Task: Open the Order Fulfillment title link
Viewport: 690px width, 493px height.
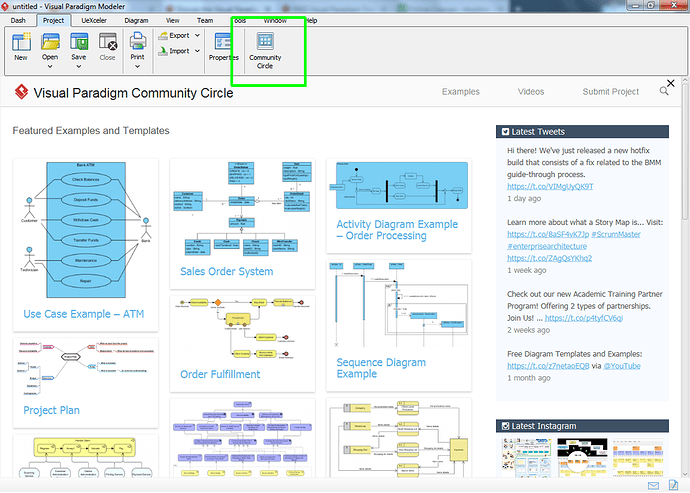Action: pyautogui.click(x=220, y=374)
